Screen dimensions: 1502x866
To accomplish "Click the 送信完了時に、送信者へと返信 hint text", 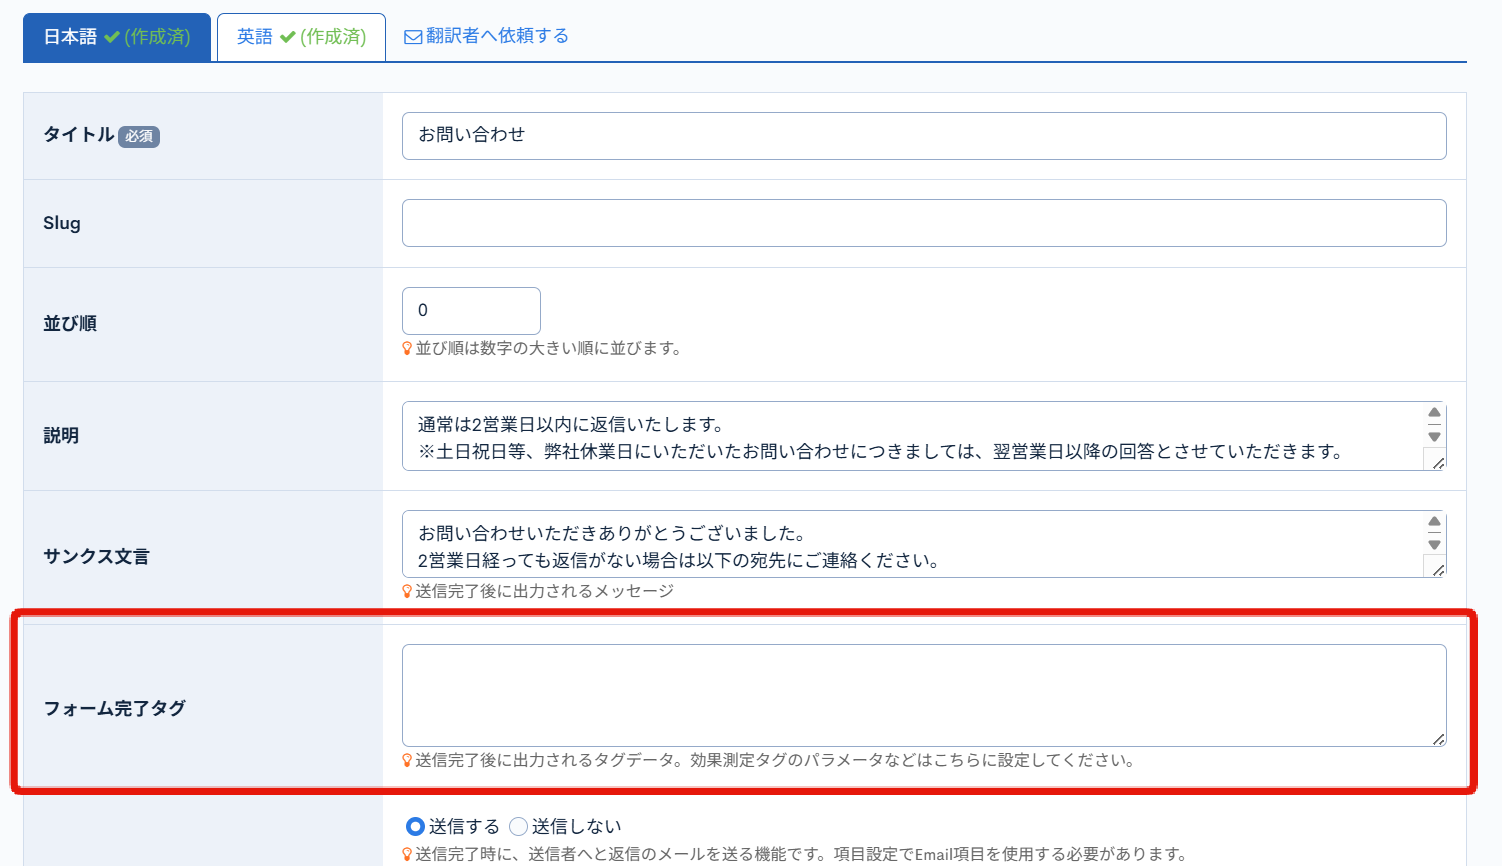I will 801,854.
